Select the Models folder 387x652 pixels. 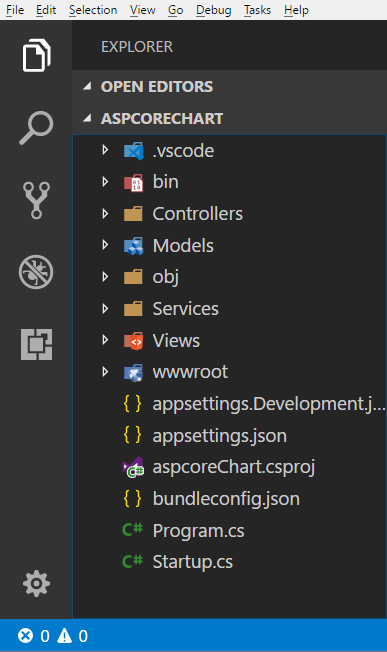tap(229, 245)
